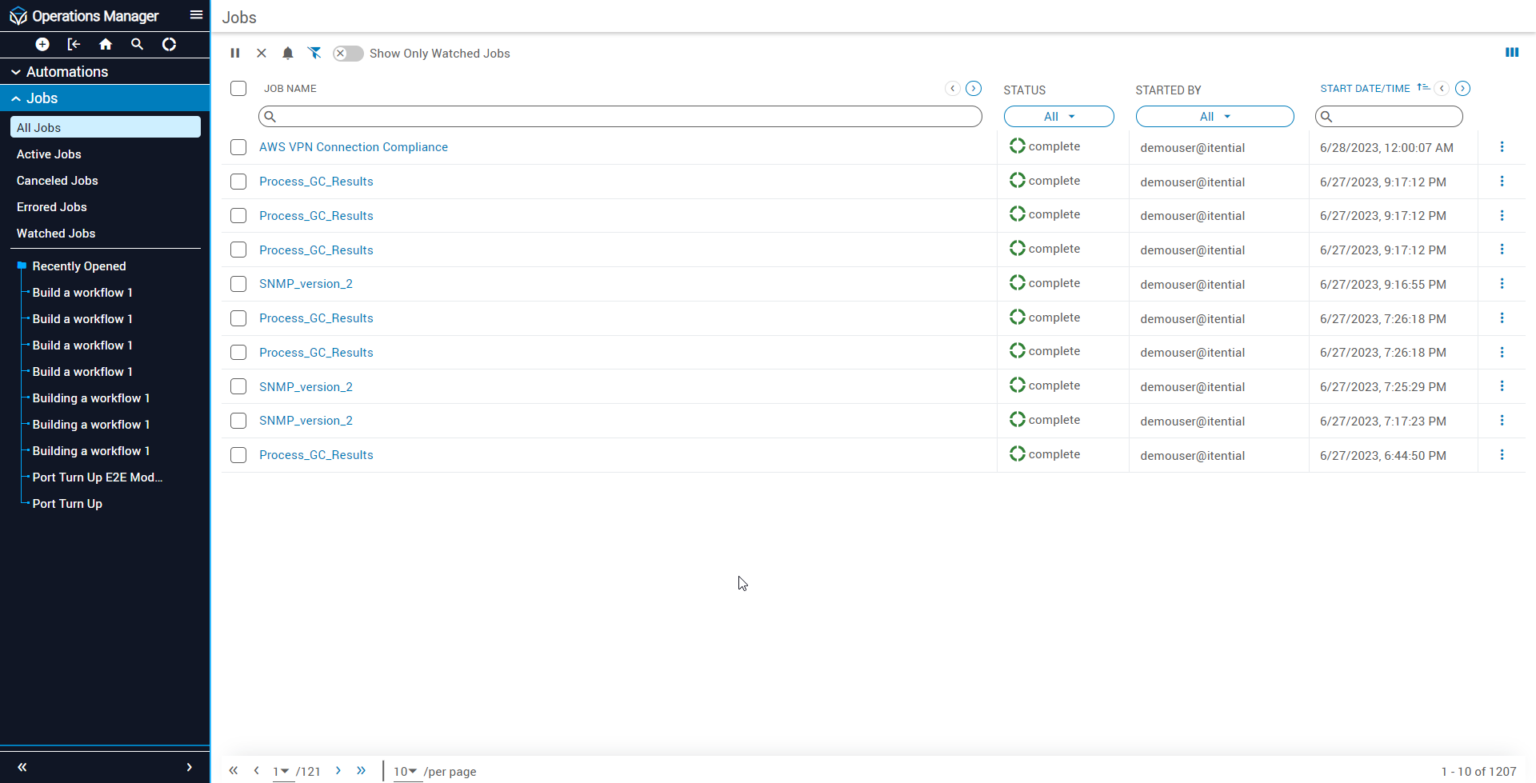Open the per page count dropdown
The image size is (1536, 783).
(405, 771)
